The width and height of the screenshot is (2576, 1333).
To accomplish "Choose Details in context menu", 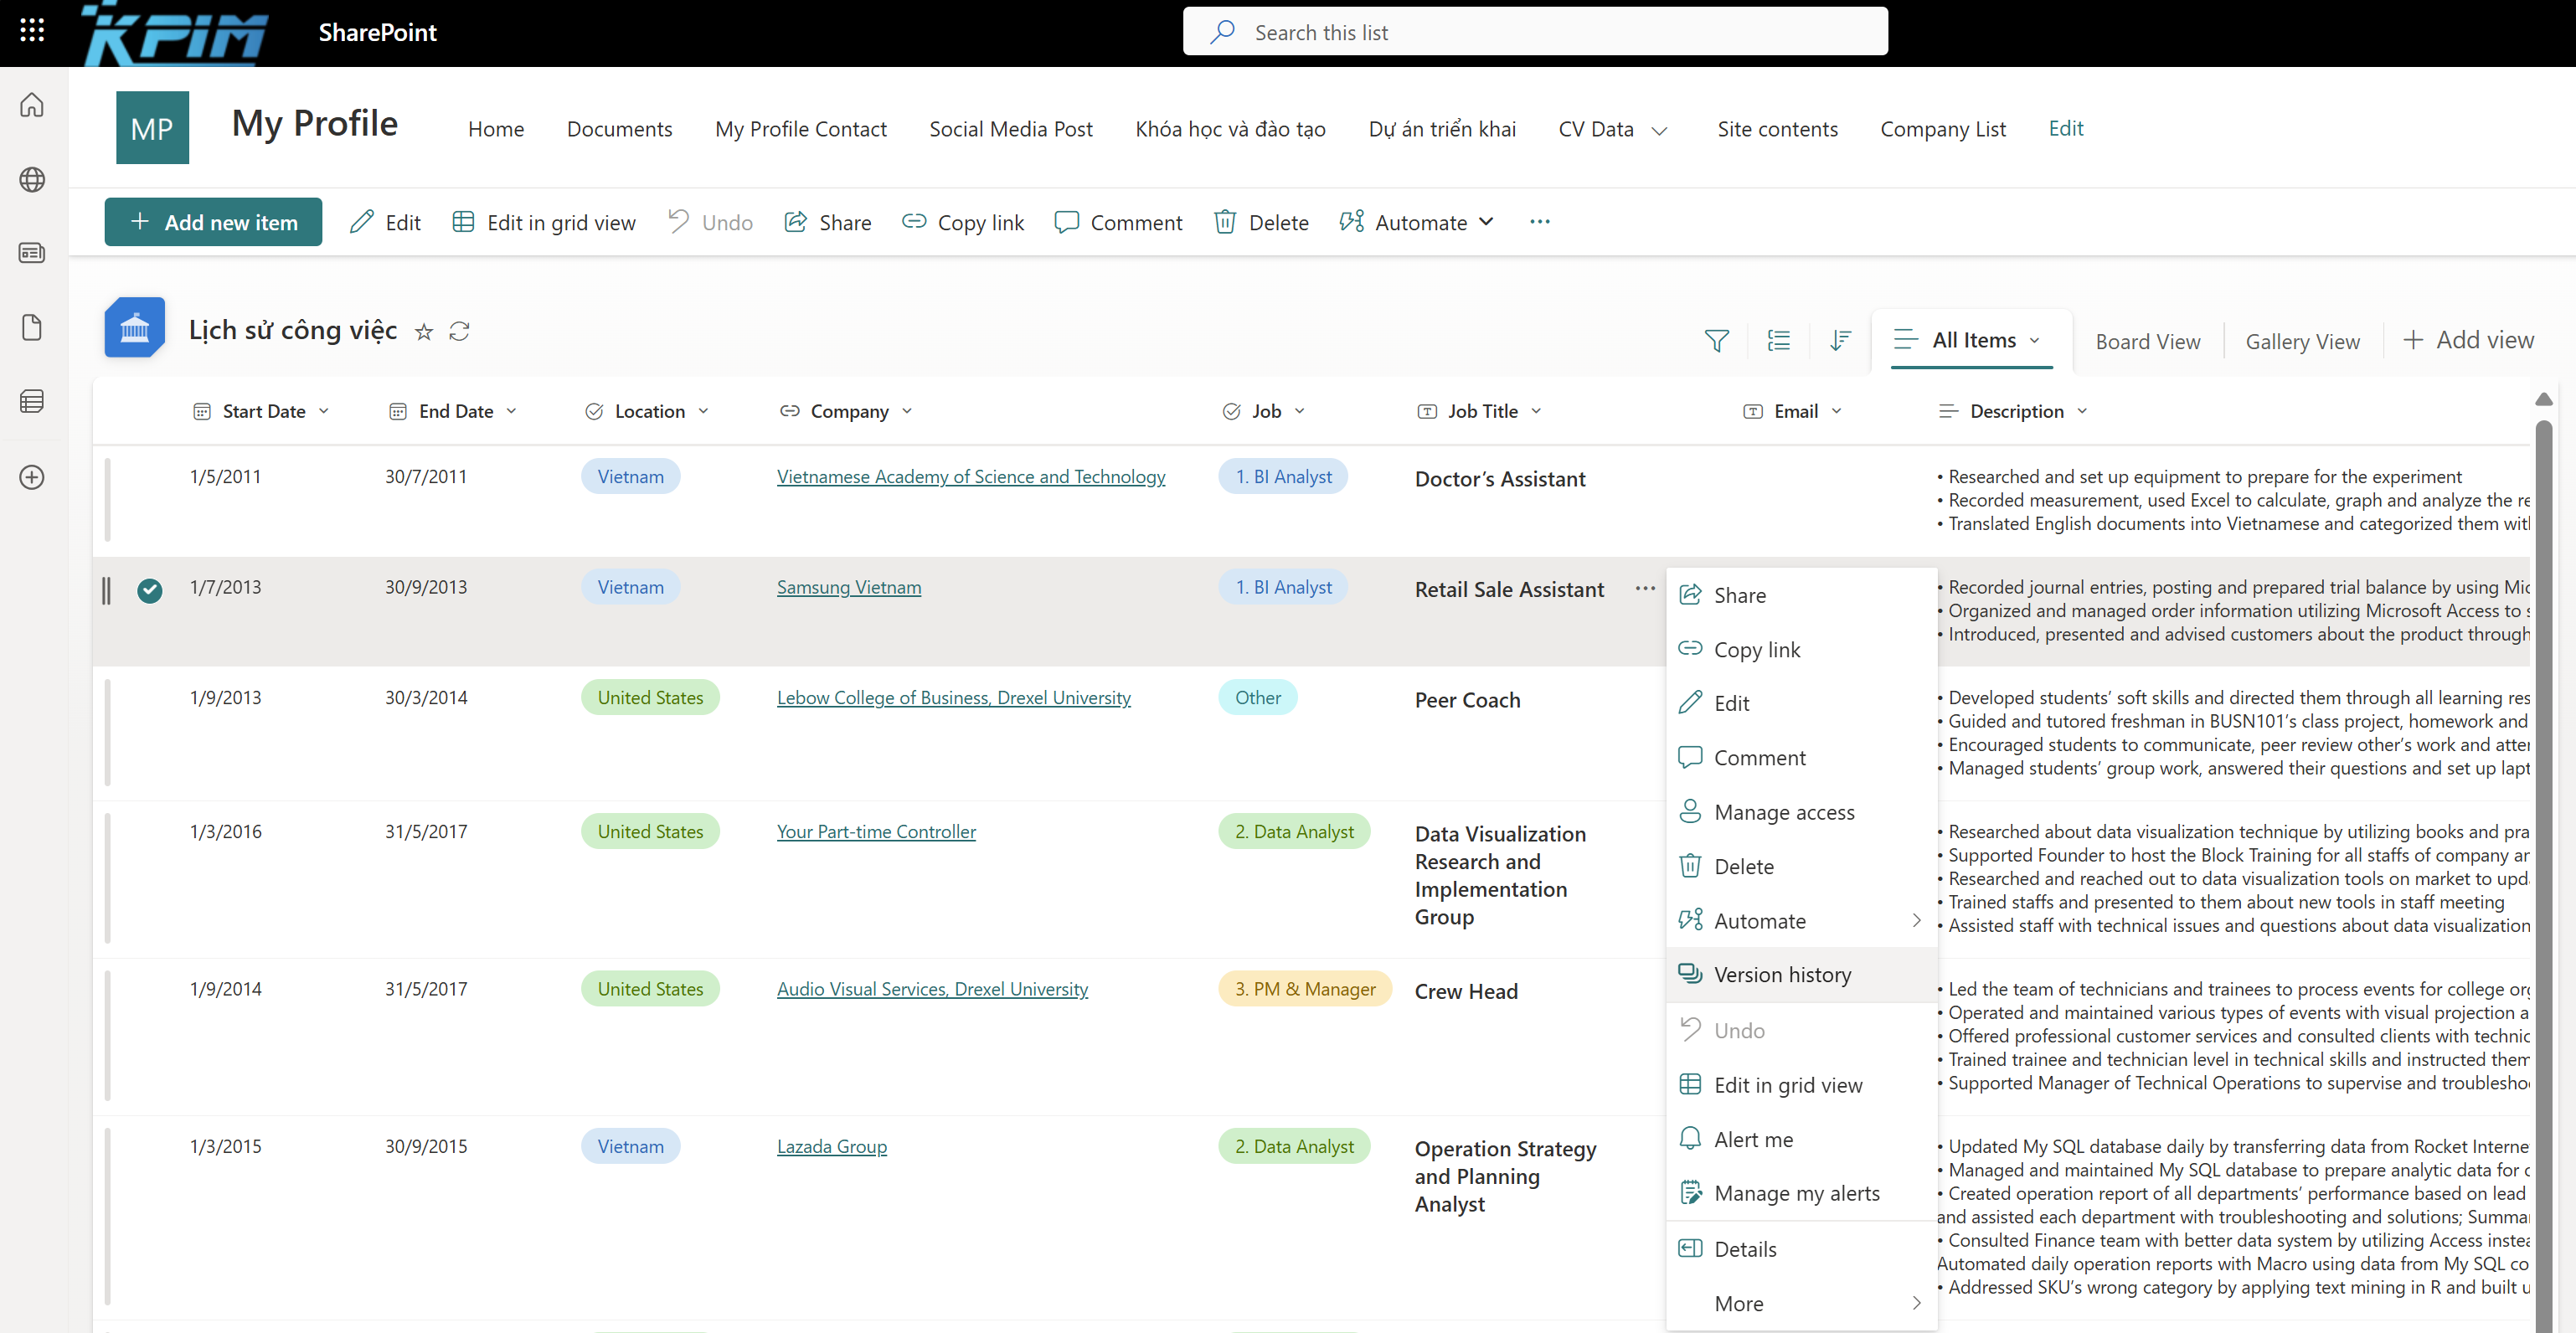I will (x=1801, y=1249).
